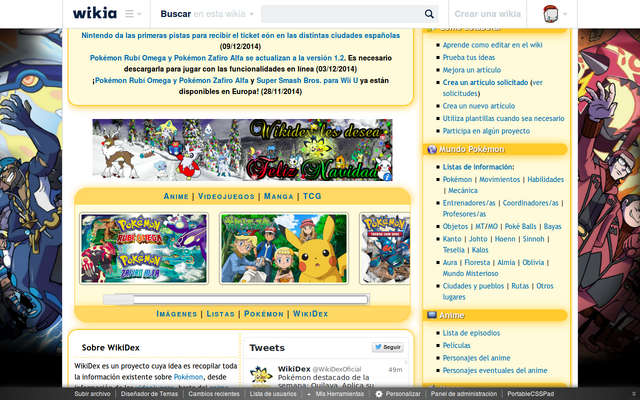Click 'Cambios recientes' in toolbar
The width and height of the screenshot is (640, 400).
point(214,394)
